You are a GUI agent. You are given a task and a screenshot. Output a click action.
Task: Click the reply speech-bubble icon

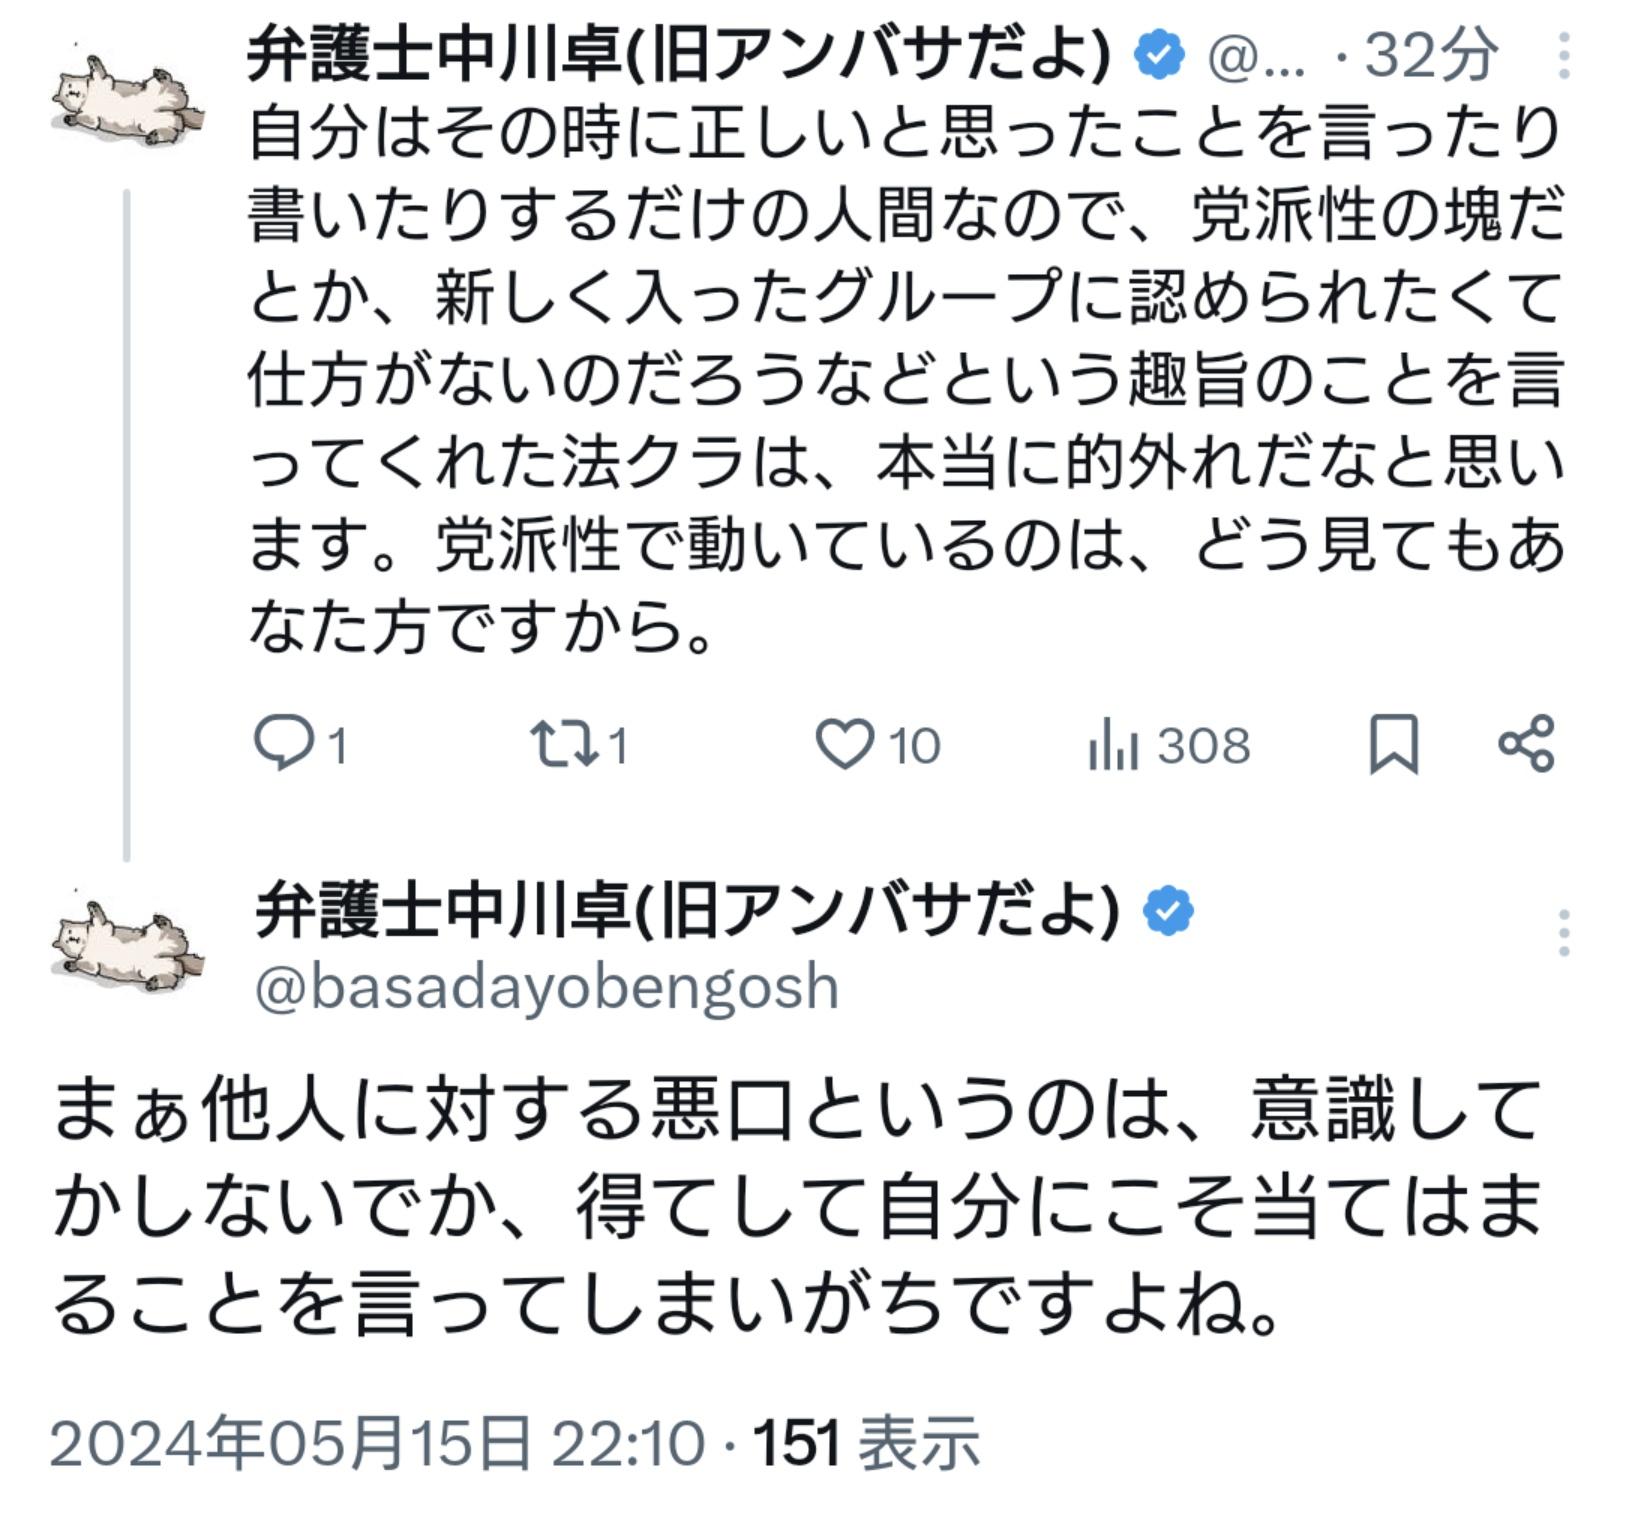pyautogui.click(x=283, y=745)
